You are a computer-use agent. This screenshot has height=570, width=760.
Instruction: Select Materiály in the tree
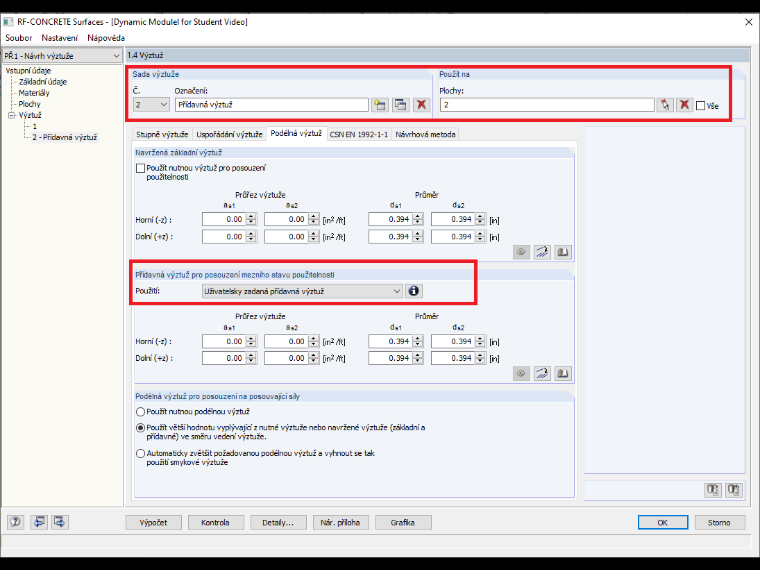(x=34, y=93)
